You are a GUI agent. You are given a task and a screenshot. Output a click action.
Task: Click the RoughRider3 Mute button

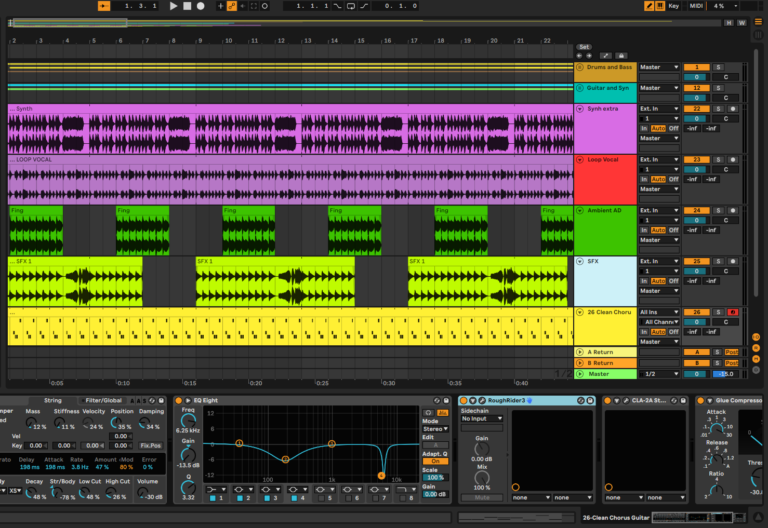click(x=482, y=498)
